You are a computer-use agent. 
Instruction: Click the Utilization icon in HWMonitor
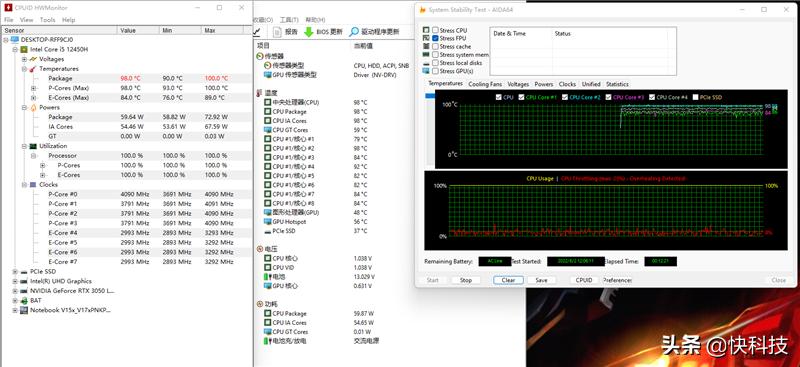33,146
